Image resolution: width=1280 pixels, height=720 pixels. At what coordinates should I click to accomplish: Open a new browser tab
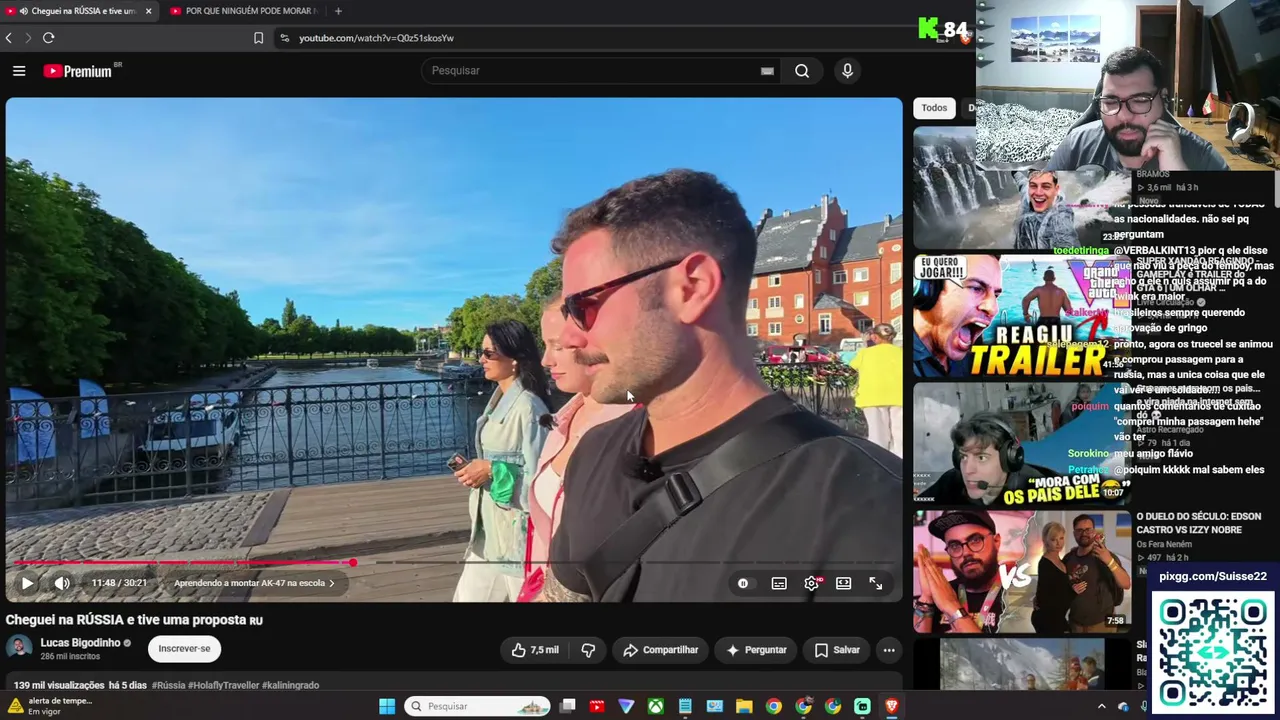338,11
